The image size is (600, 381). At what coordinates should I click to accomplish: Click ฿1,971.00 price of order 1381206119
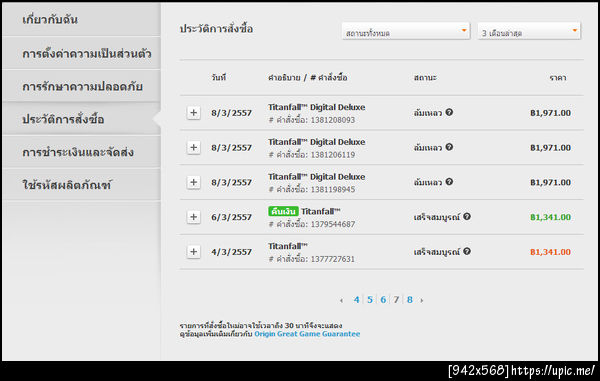tap(550, 148)
